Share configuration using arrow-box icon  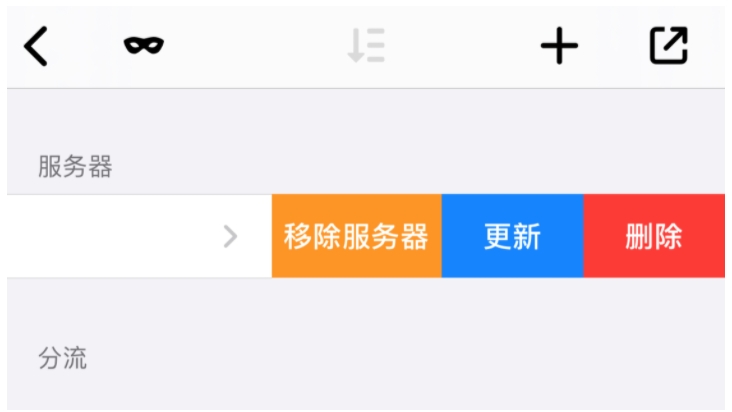tap(669, 45)
